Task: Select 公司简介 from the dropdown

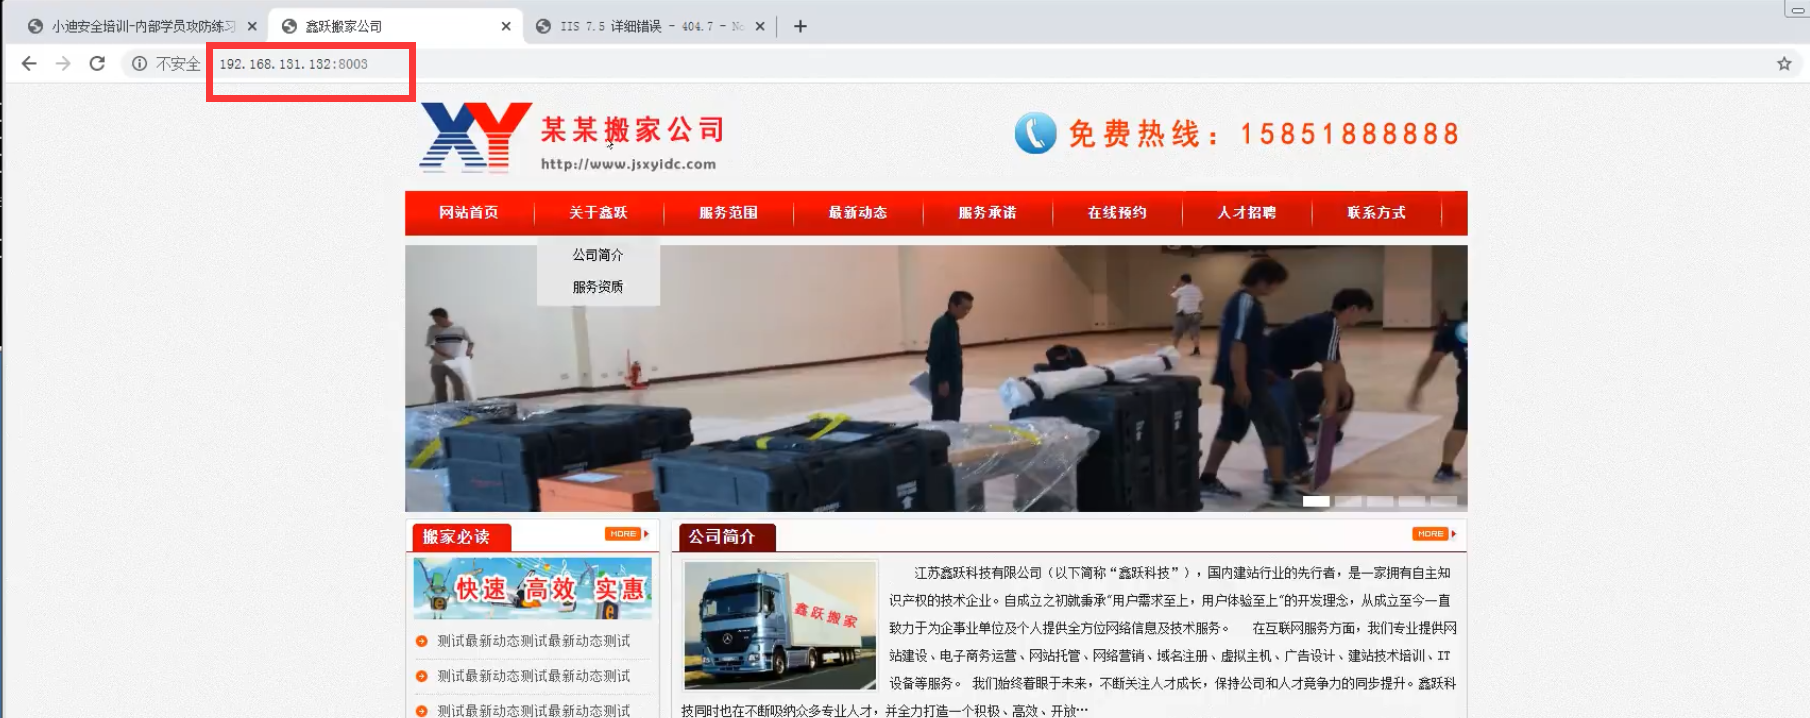Action: coord(598,255)
